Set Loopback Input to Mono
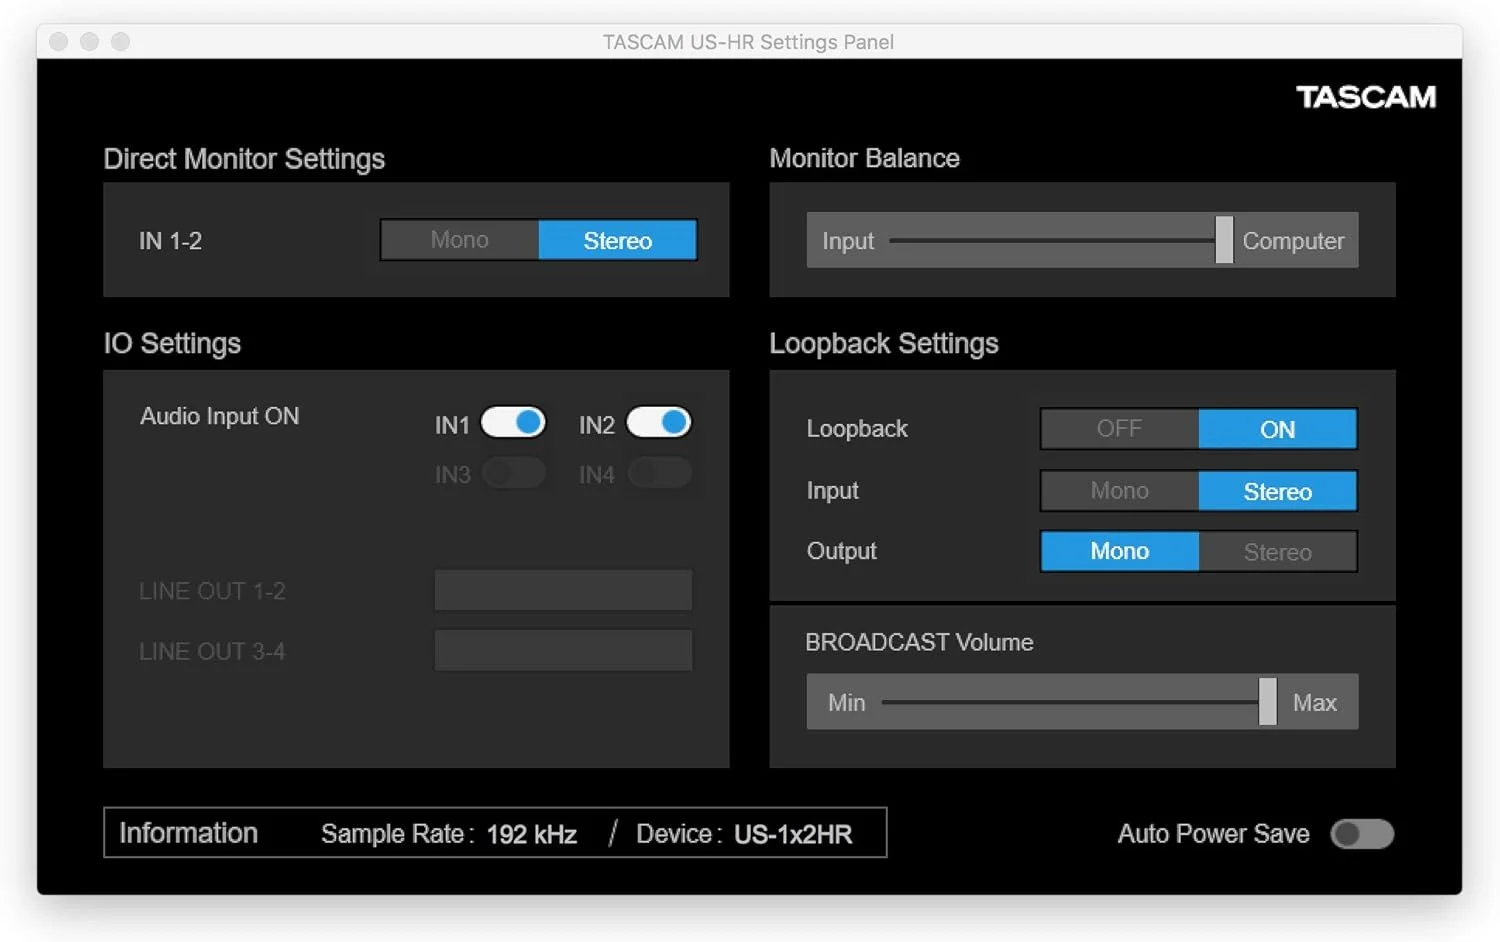Image resolution: width=1500 pixels, height=942 pixels. pyautogui.click(x=1119, y=491)
